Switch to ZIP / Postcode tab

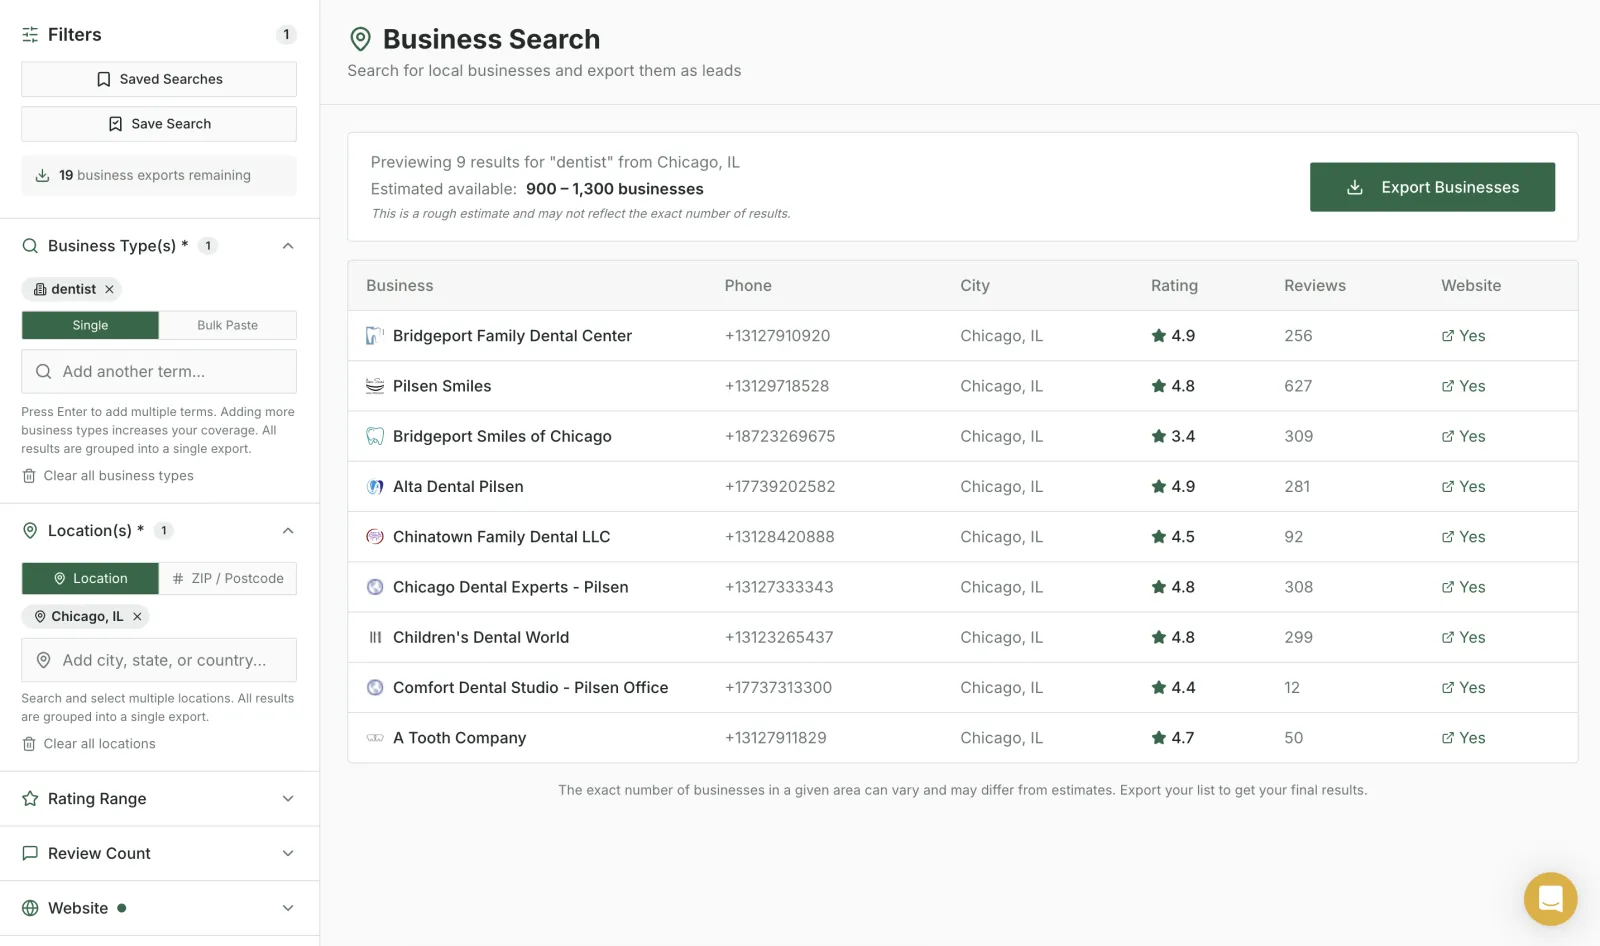pyautogui.click(x=228, y=579)
